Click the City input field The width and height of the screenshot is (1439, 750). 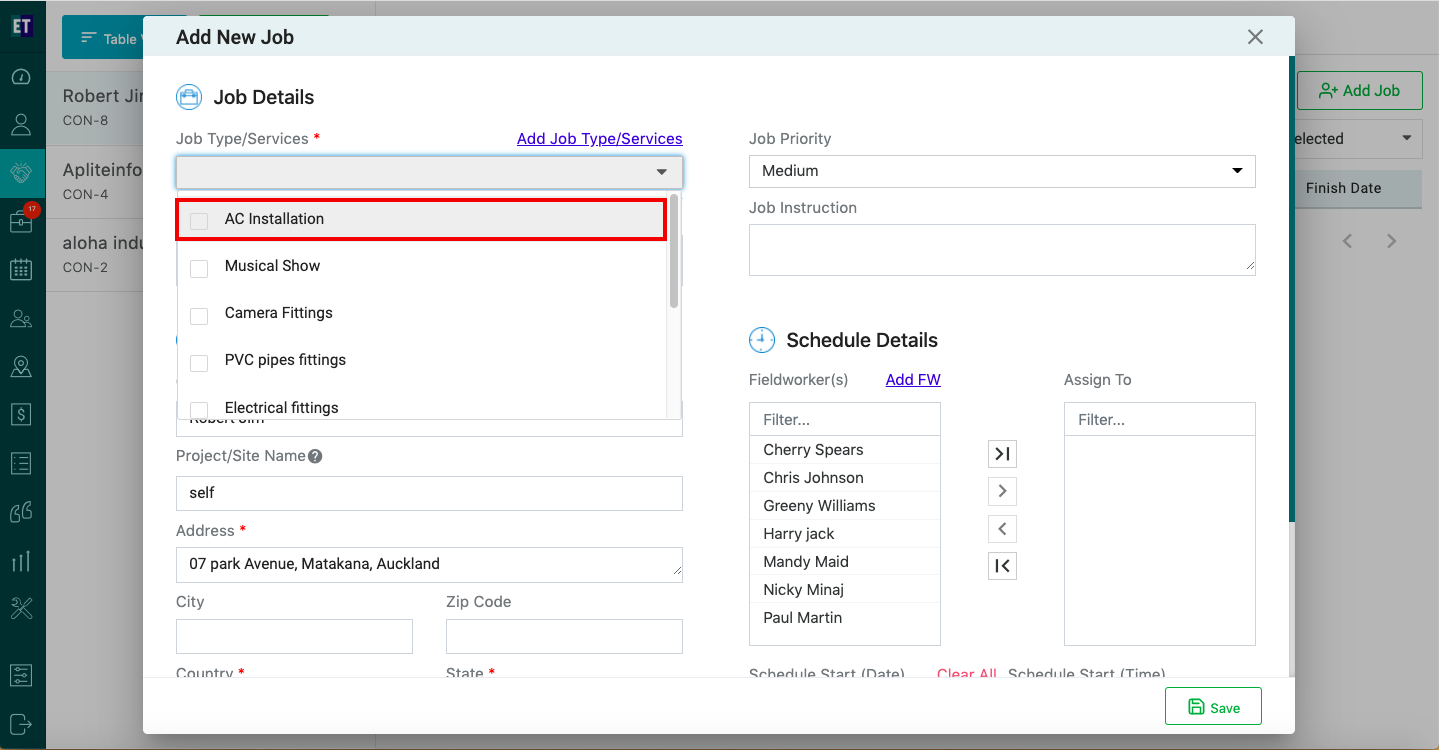coord(294,636)
